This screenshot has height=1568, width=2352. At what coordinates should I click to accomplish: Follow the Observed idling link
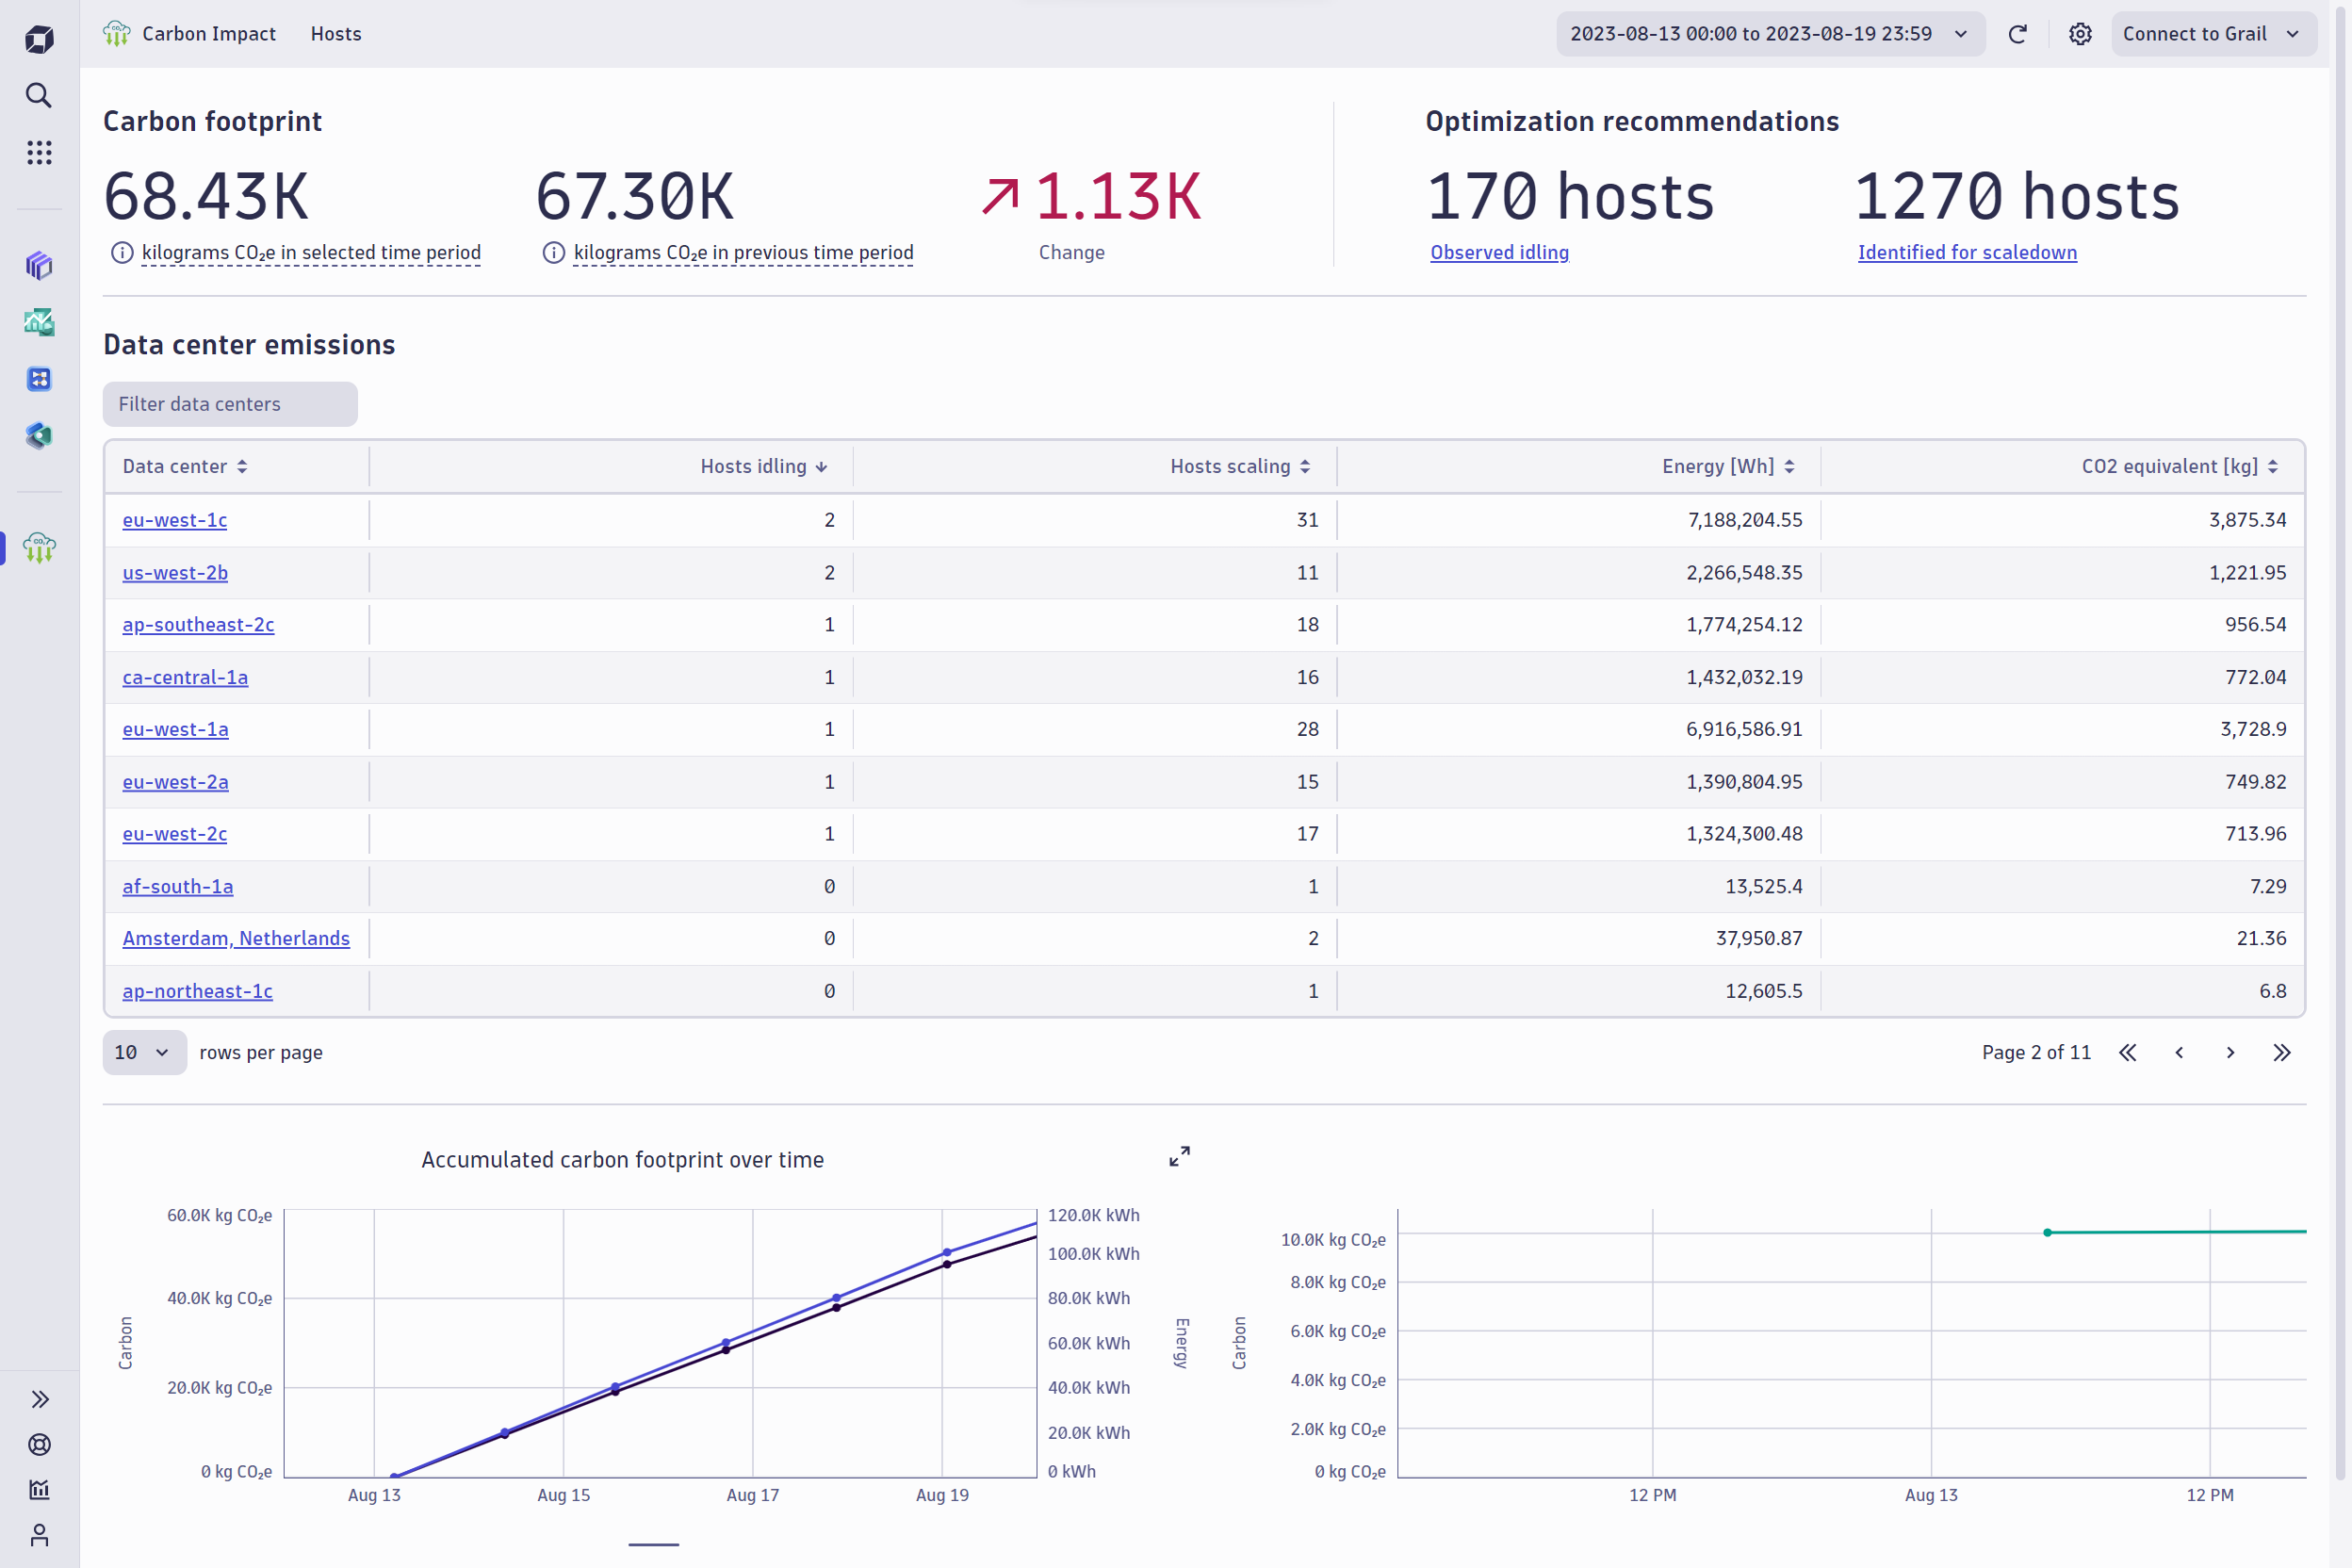click(x=1498, y=252)
